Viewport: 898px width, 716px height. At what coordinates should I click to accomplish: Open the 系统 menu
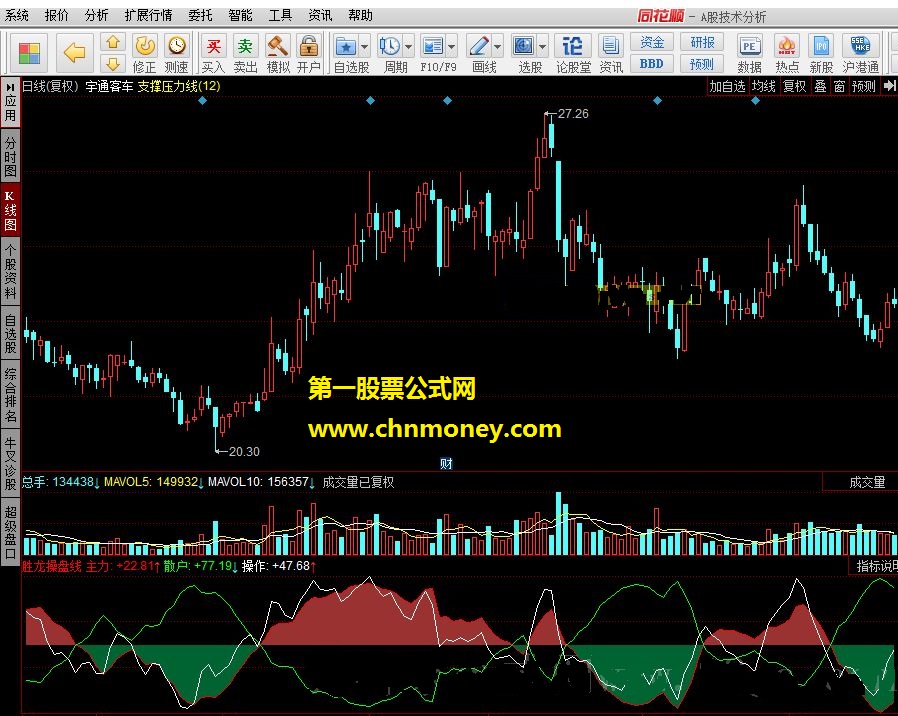click(x=17, y=15)
